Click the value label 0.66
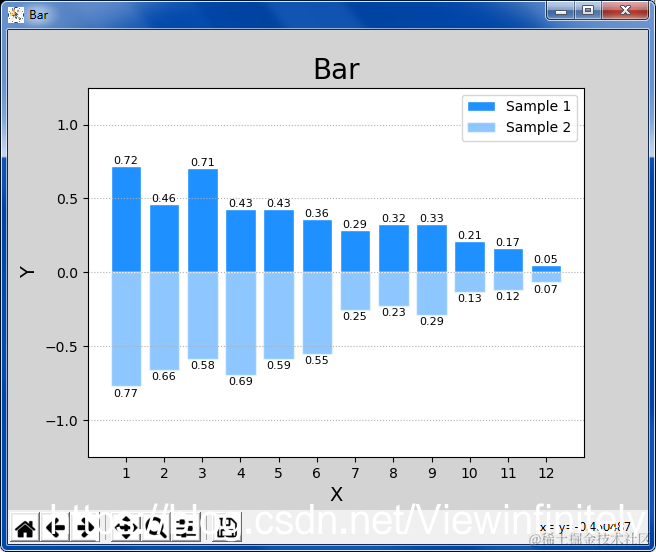This screenshot has width=656, height=552. tap(164, 376)
